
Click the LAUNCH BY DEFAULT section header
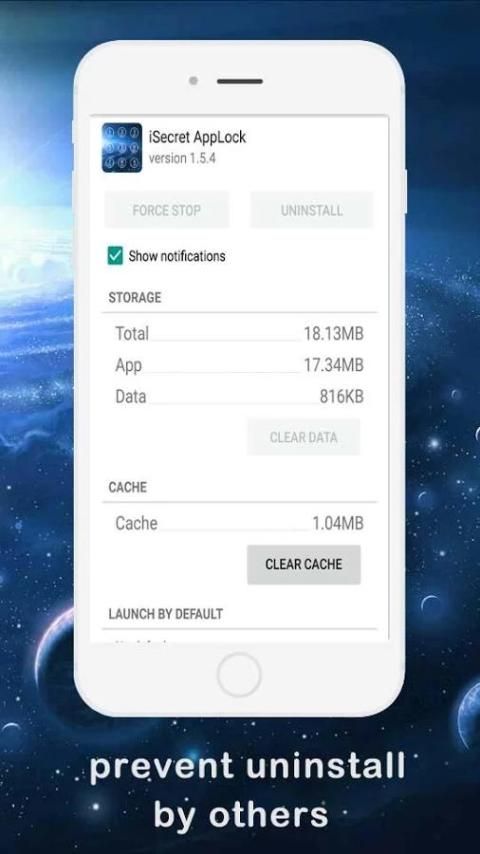pyautogui.click(x=166, y=614)
